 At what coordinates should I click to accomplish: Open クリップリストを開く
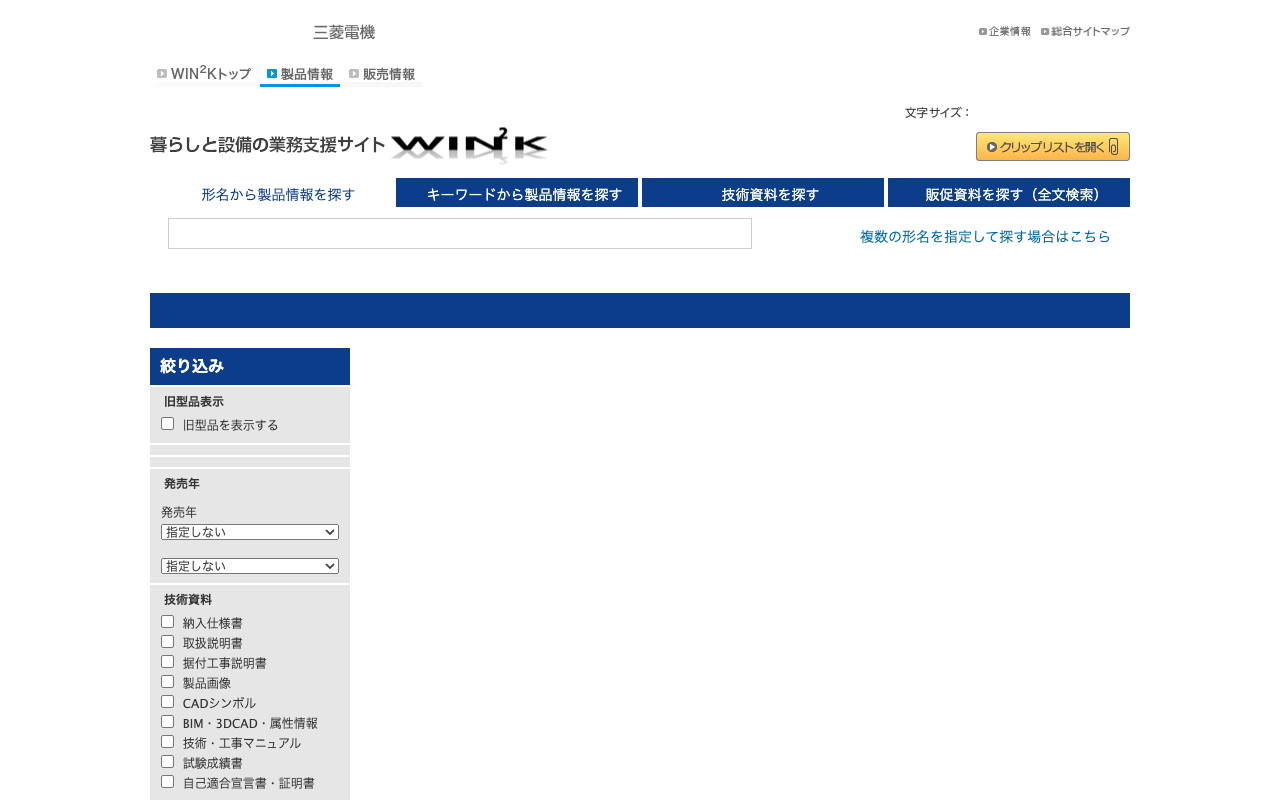(x=1052, y=146)
